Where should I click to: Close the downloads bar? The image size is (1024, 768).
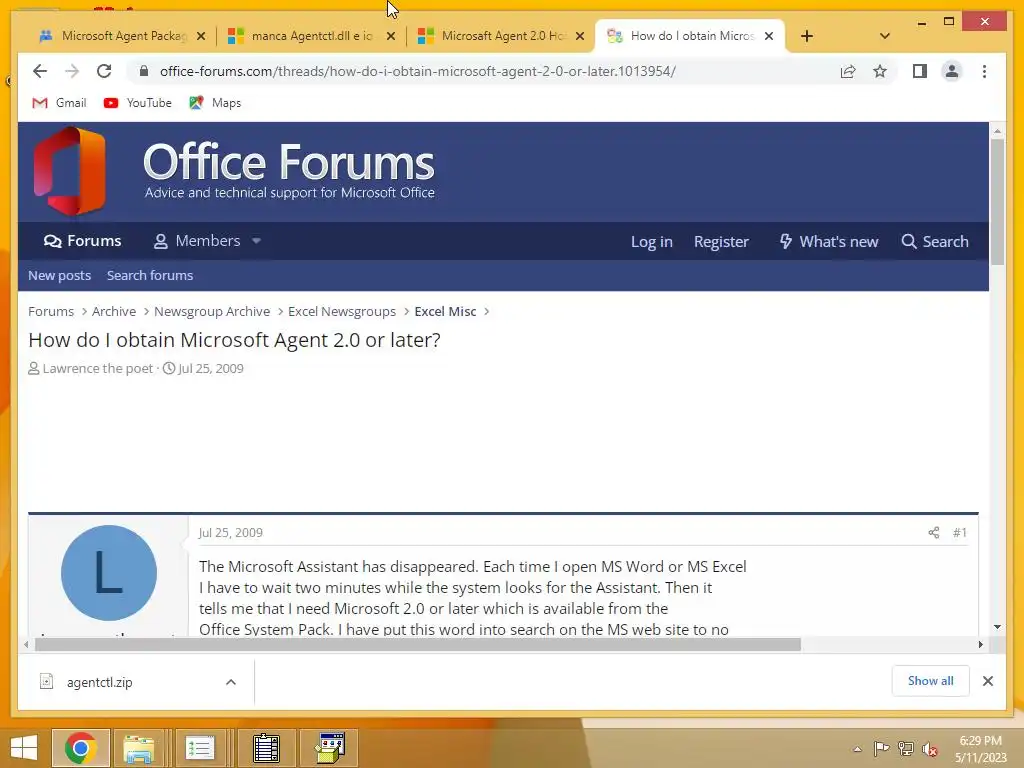coord(988,681)
